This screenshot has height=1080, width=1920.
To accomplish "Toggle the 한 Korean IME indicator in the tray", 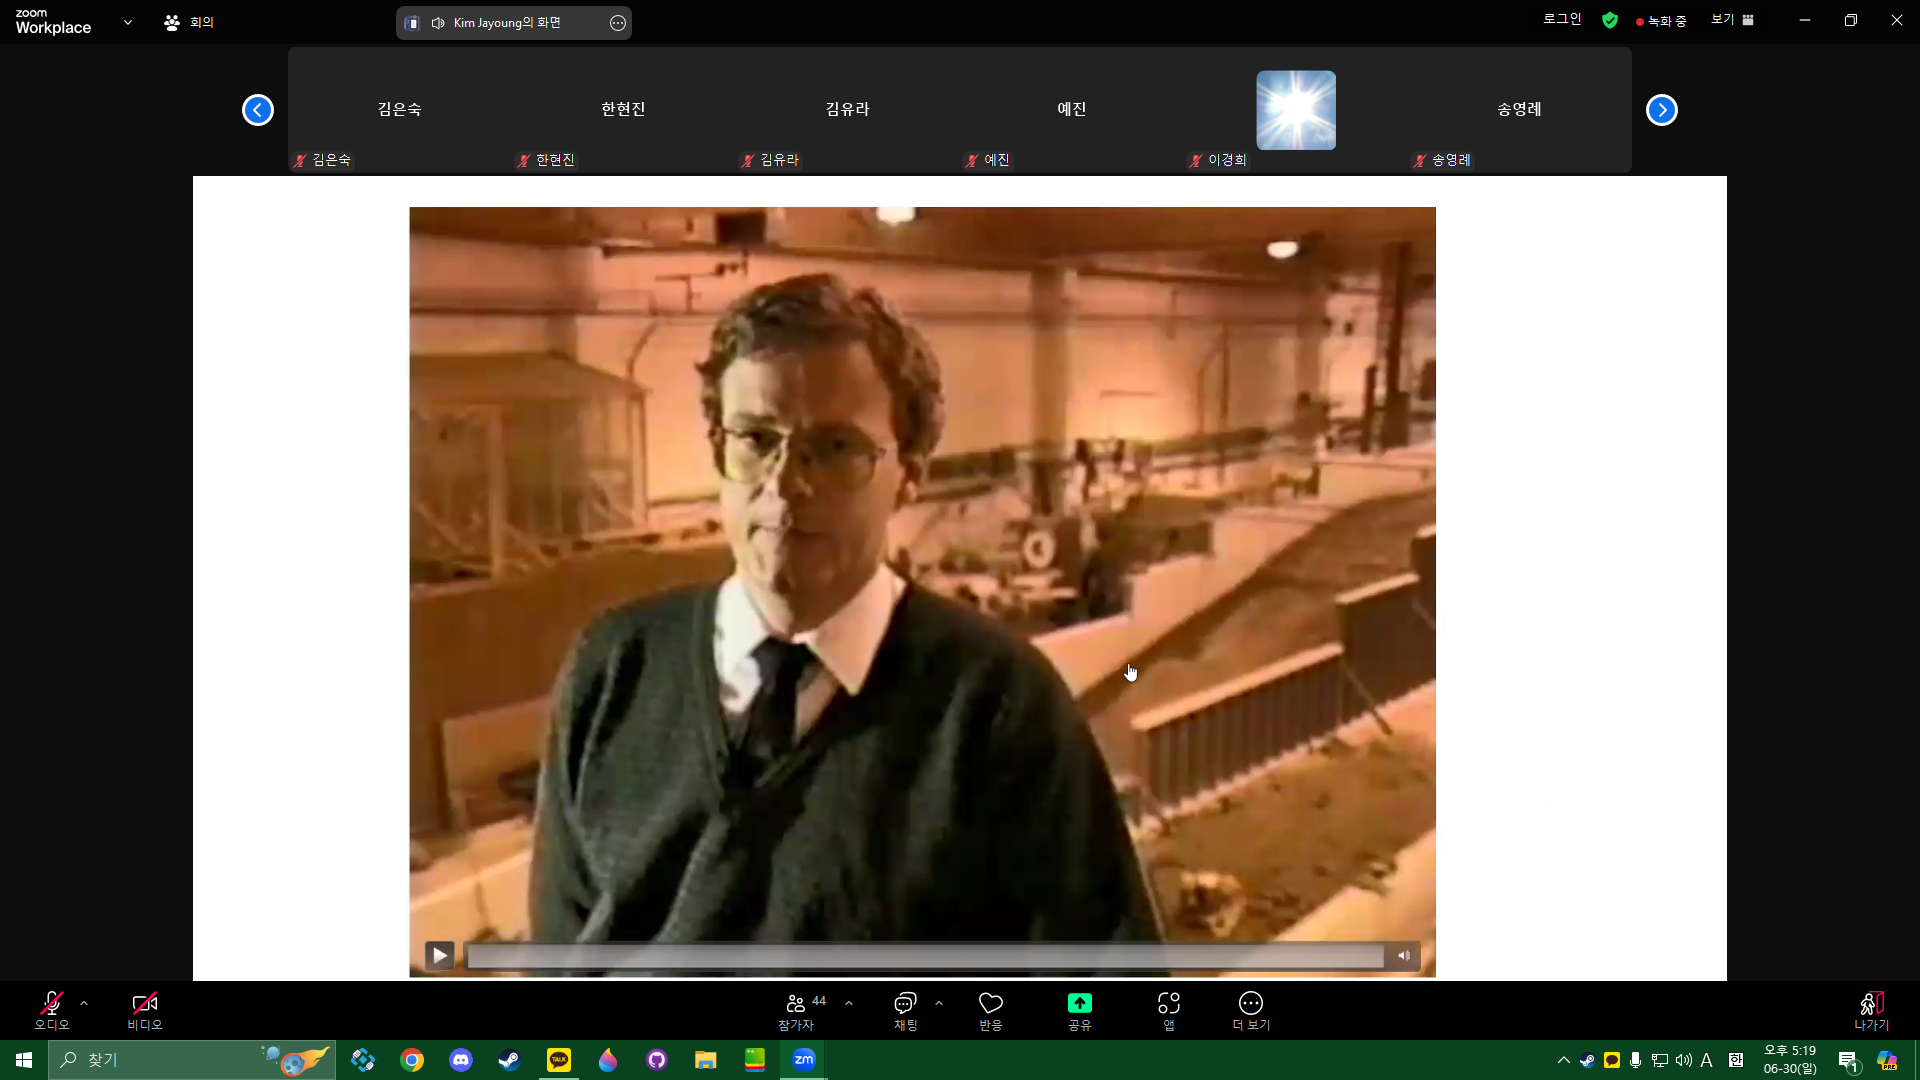I will 1736,1060.
